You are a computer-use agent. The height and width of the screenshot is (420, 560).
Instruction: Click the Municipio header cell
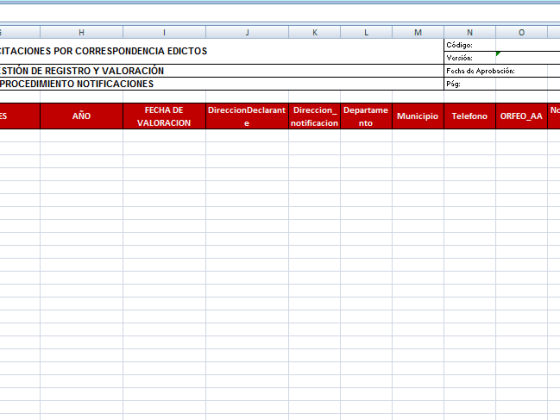tap(418, 116)
